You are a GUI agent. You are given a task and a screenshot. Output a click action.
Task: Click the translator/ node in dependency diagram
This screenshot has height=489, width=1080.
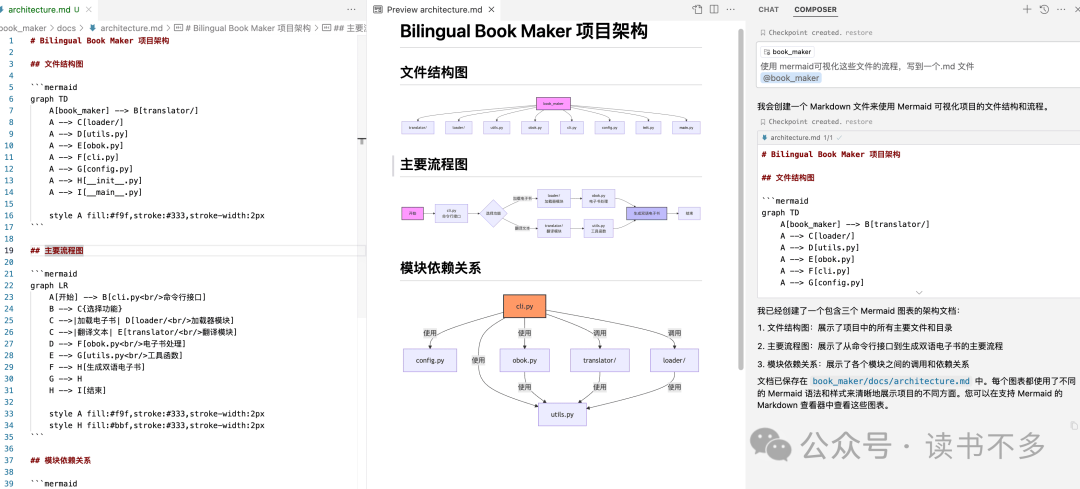point(599,360)
